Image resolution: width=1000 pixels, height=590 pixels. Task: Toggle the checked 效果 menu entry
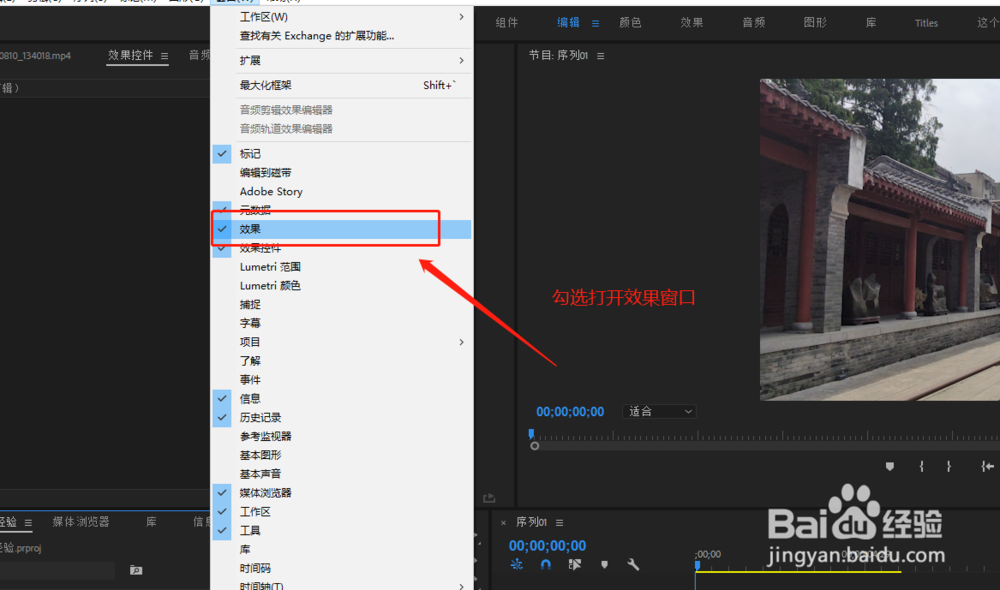click(x=341, y=229)
